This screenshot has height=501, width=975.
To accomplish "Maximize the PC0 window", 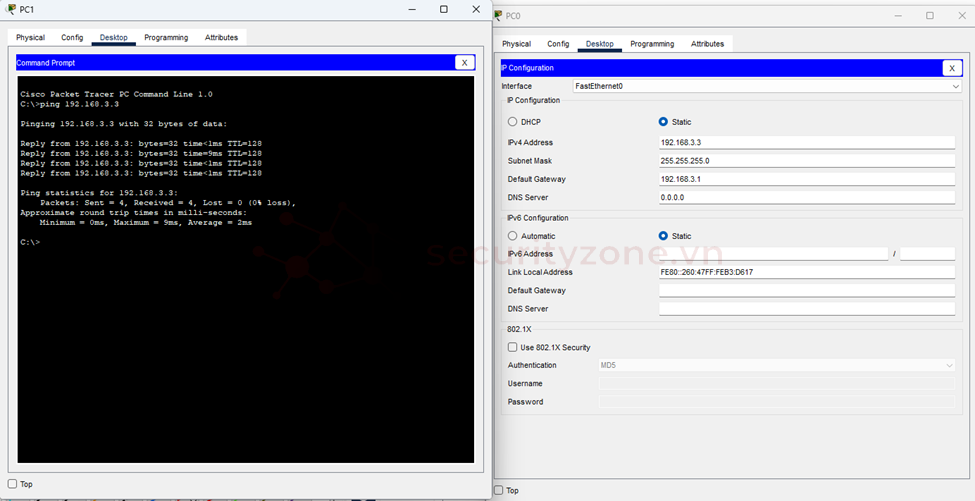I will tap(930, 16).
